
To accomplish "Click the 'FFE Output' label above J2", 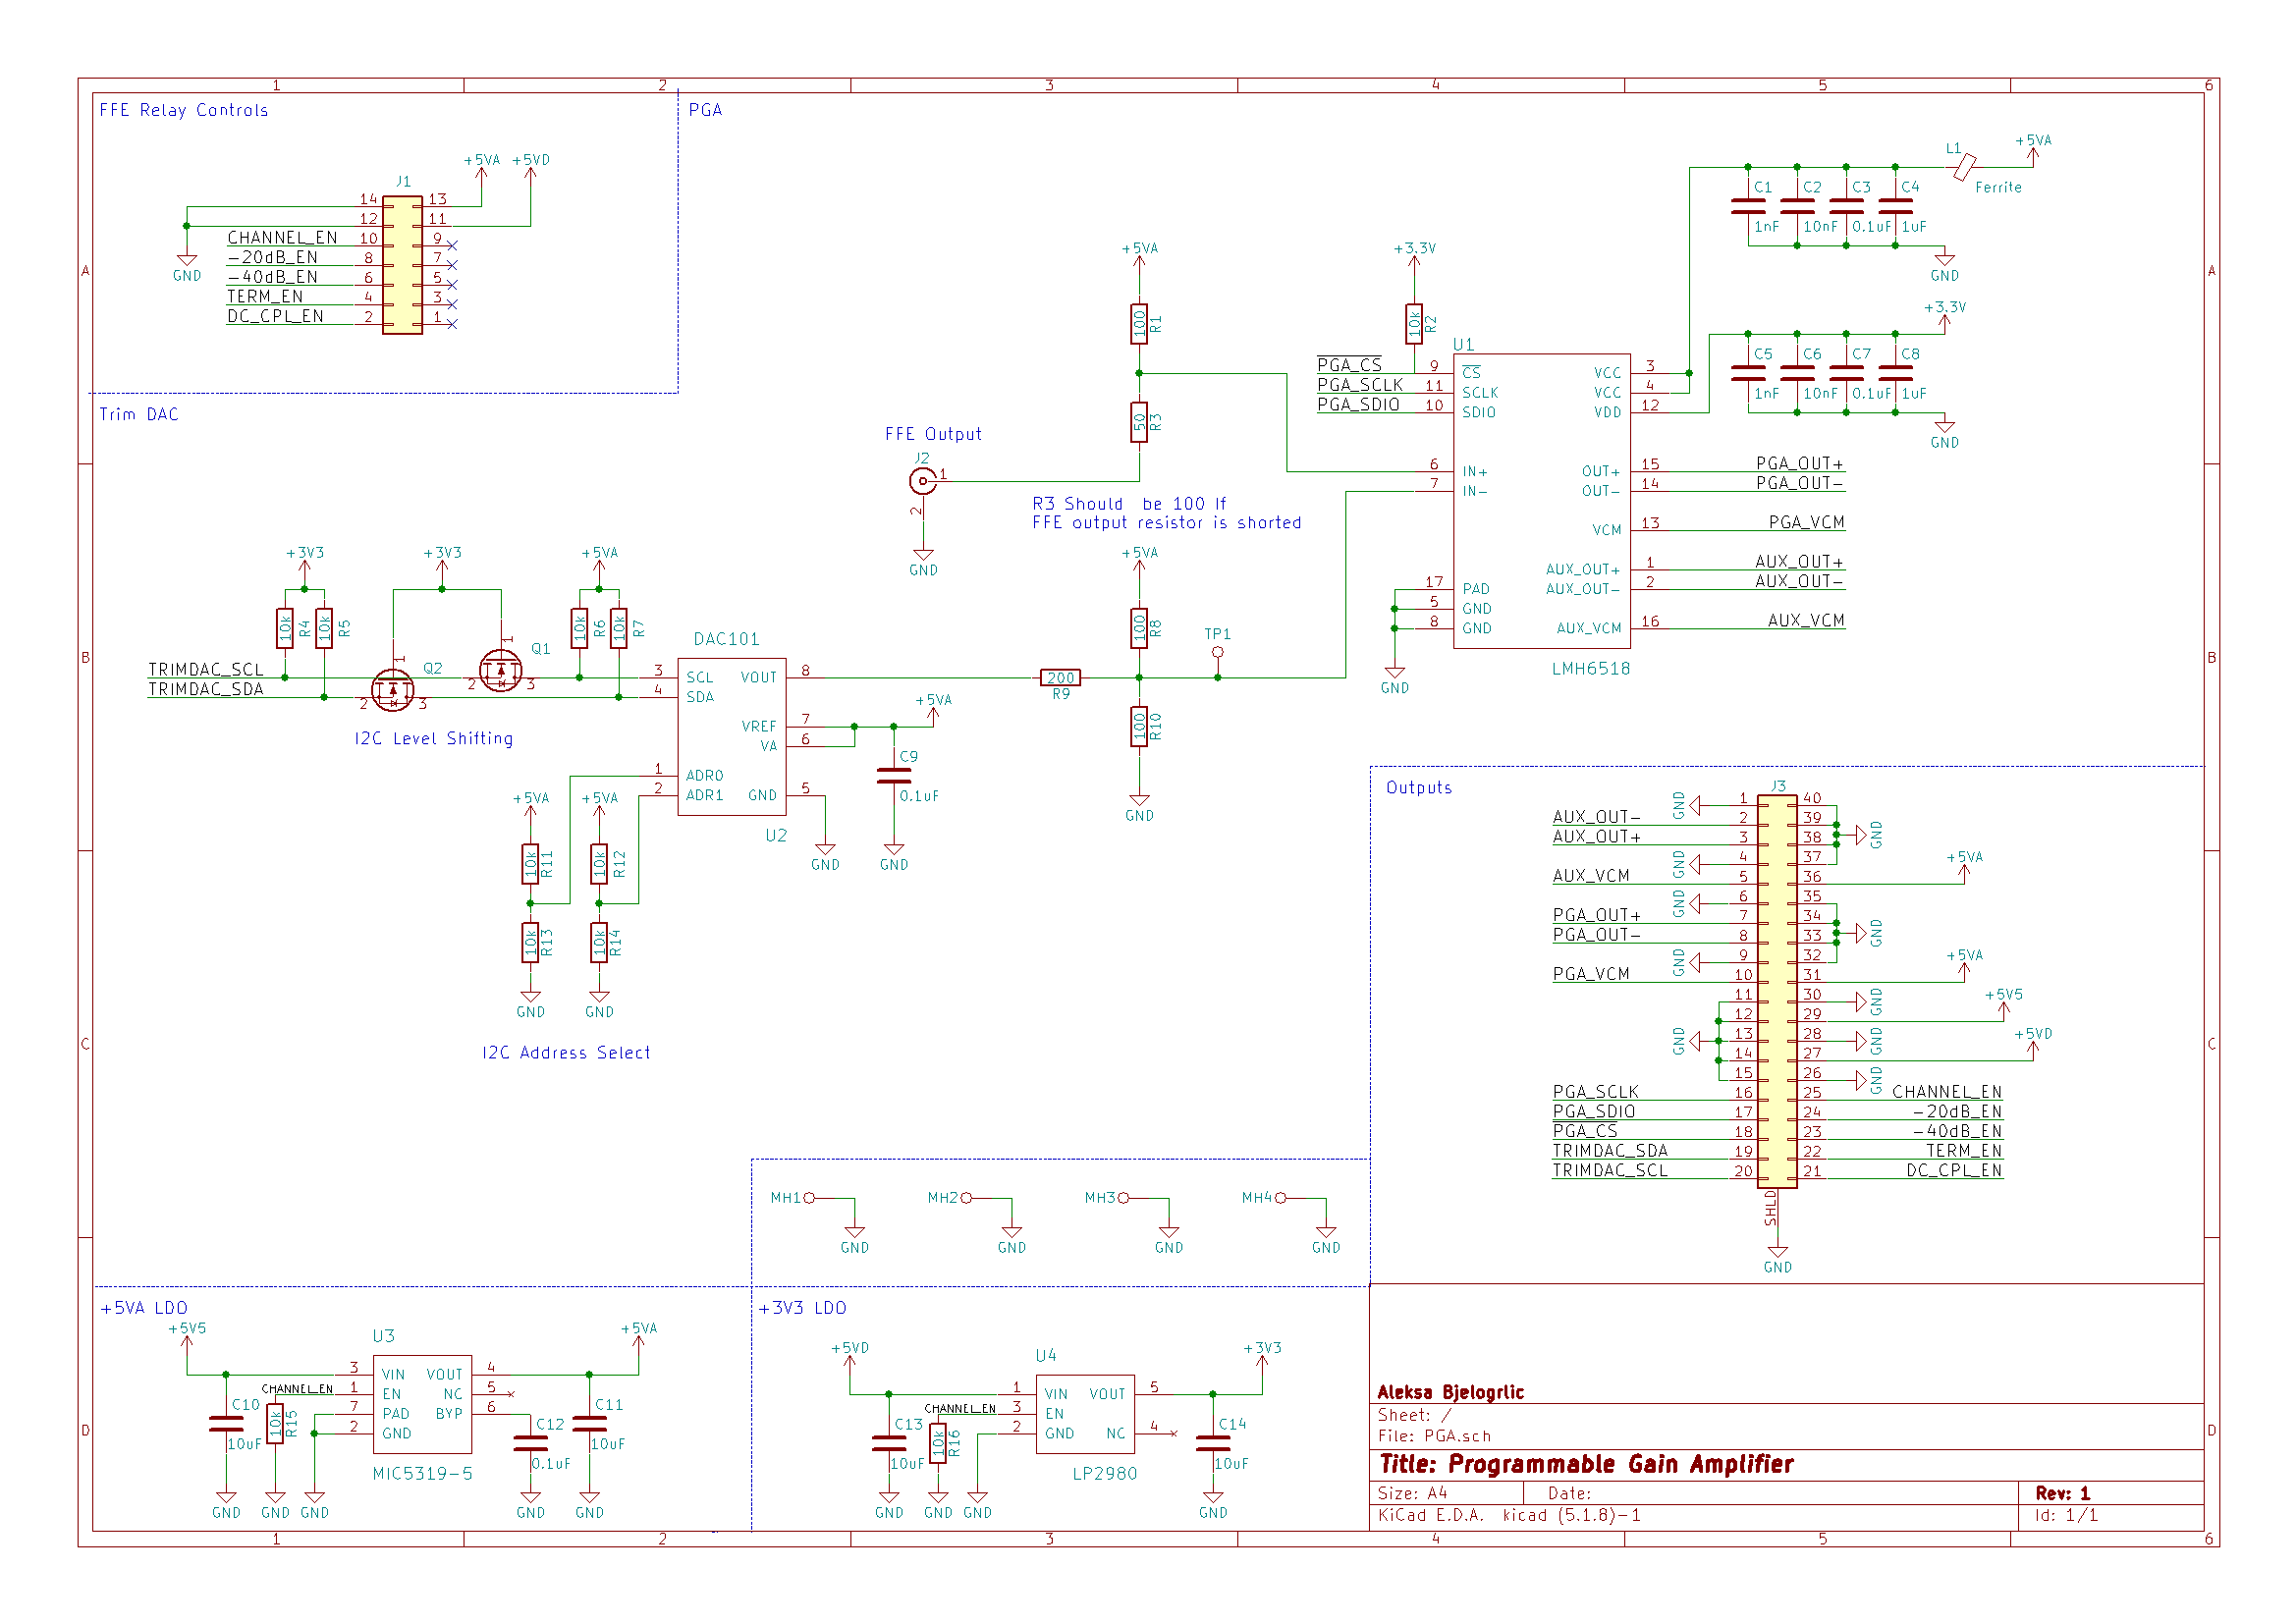I will [933, 434].
